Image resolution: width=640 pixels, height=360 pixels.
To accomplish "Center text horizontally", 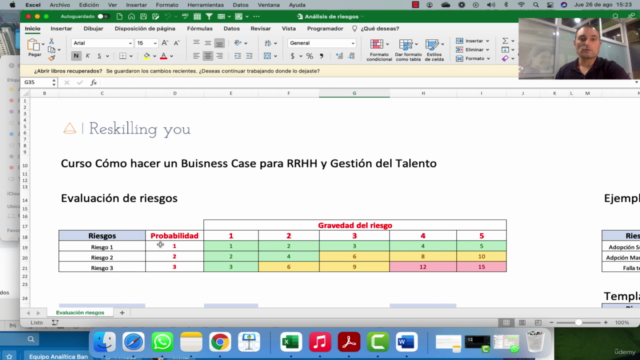I will click(208, 56).
